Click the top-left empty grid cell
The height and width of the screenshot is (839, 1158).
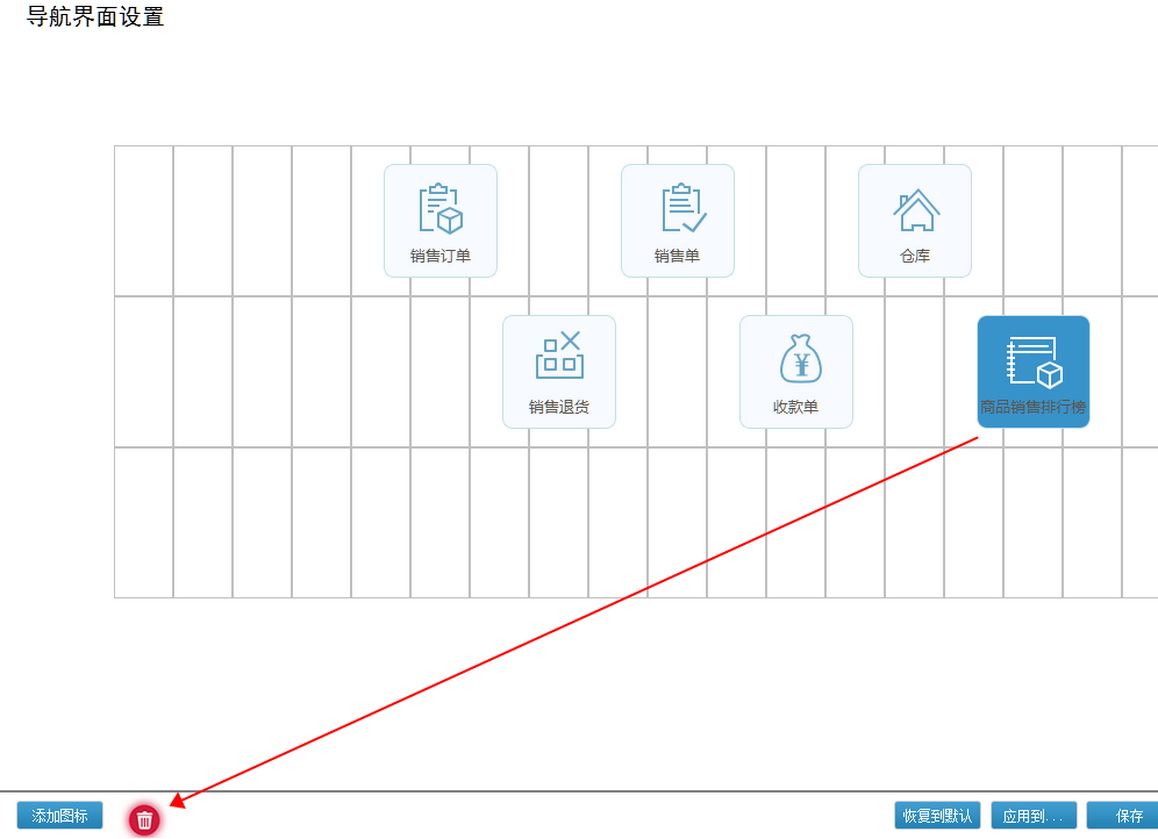(144, 220)
